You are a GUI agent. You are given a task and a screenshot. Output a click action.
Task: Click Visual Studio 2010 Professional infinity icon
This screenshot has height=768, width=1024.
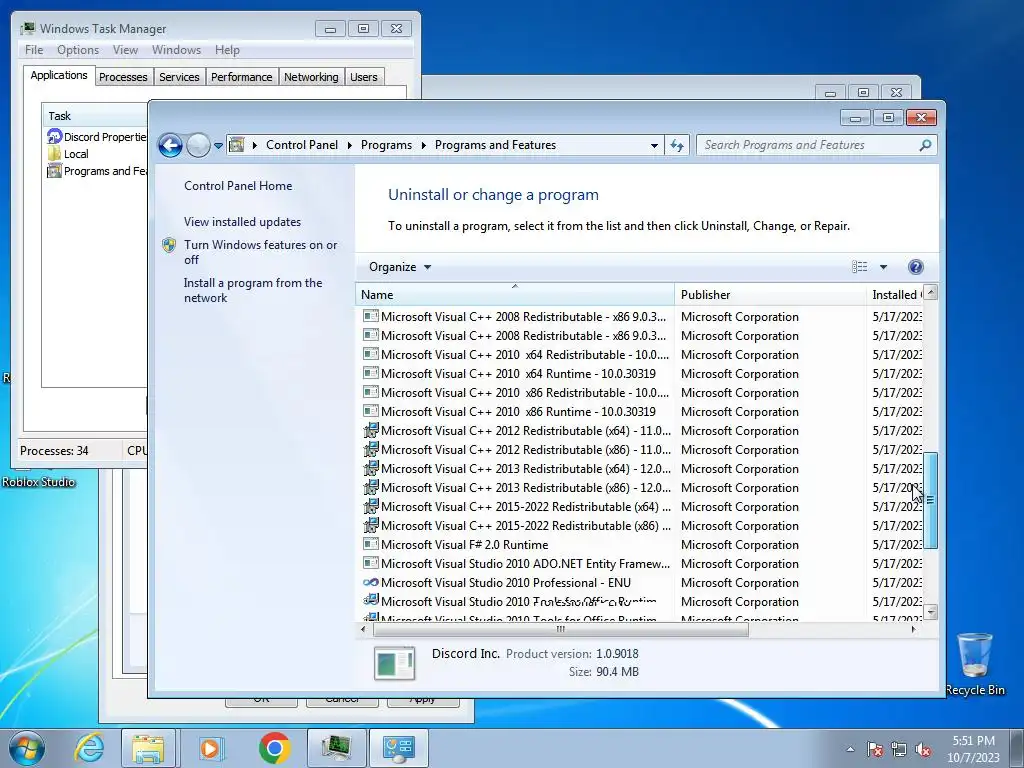370,583
